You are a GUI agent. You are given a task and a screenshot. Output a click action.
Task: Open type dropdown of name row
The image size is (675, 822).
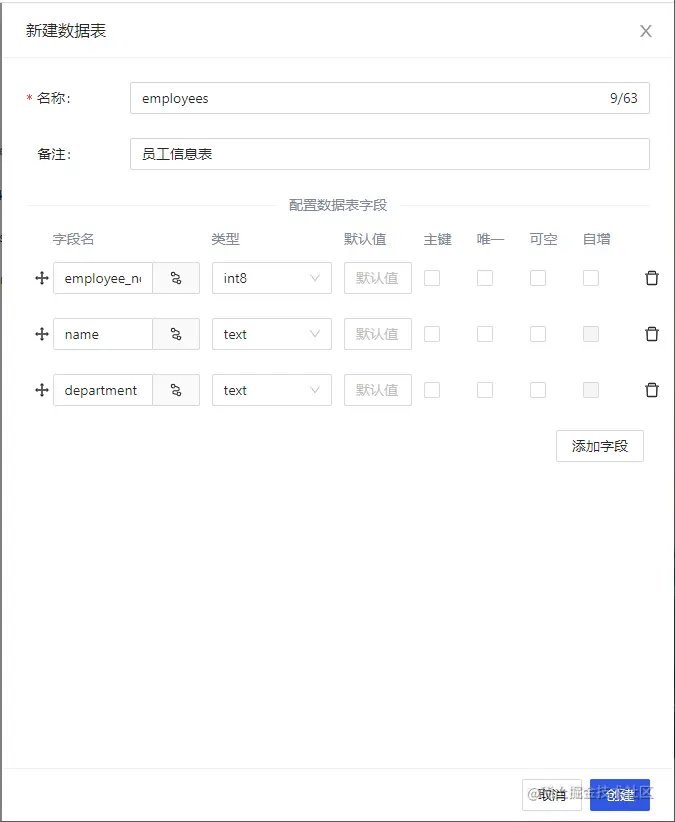(271, 334)
